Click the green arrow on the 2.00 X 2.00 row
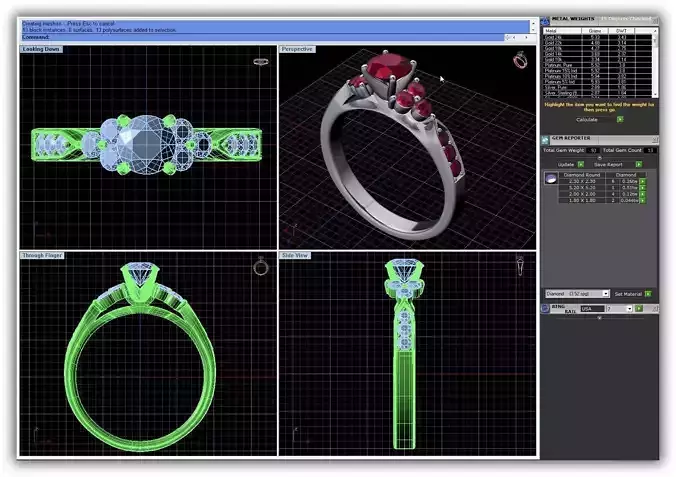 coord(642,195)
